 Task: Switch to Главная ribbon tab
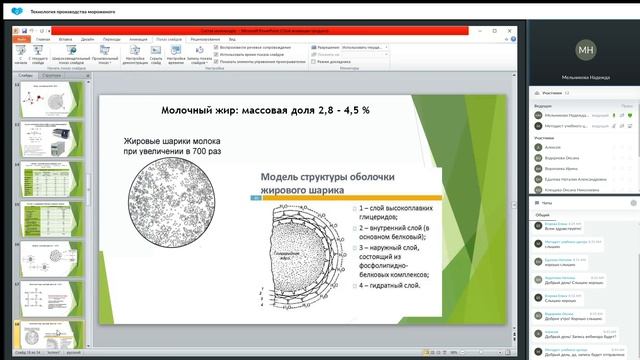tap(43, 39)
